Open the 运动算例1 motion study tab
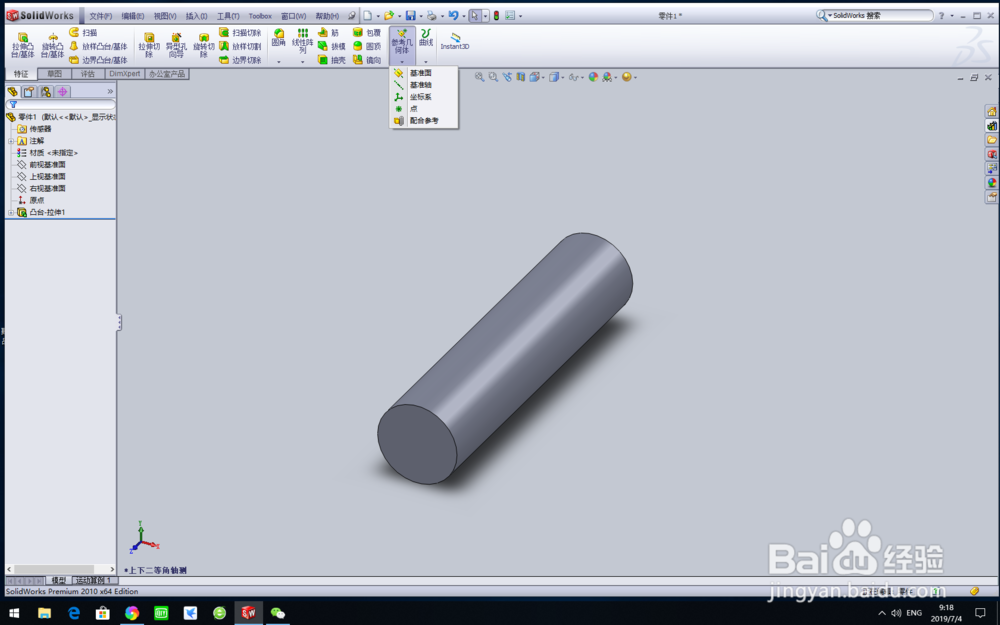 pos(94,580)
